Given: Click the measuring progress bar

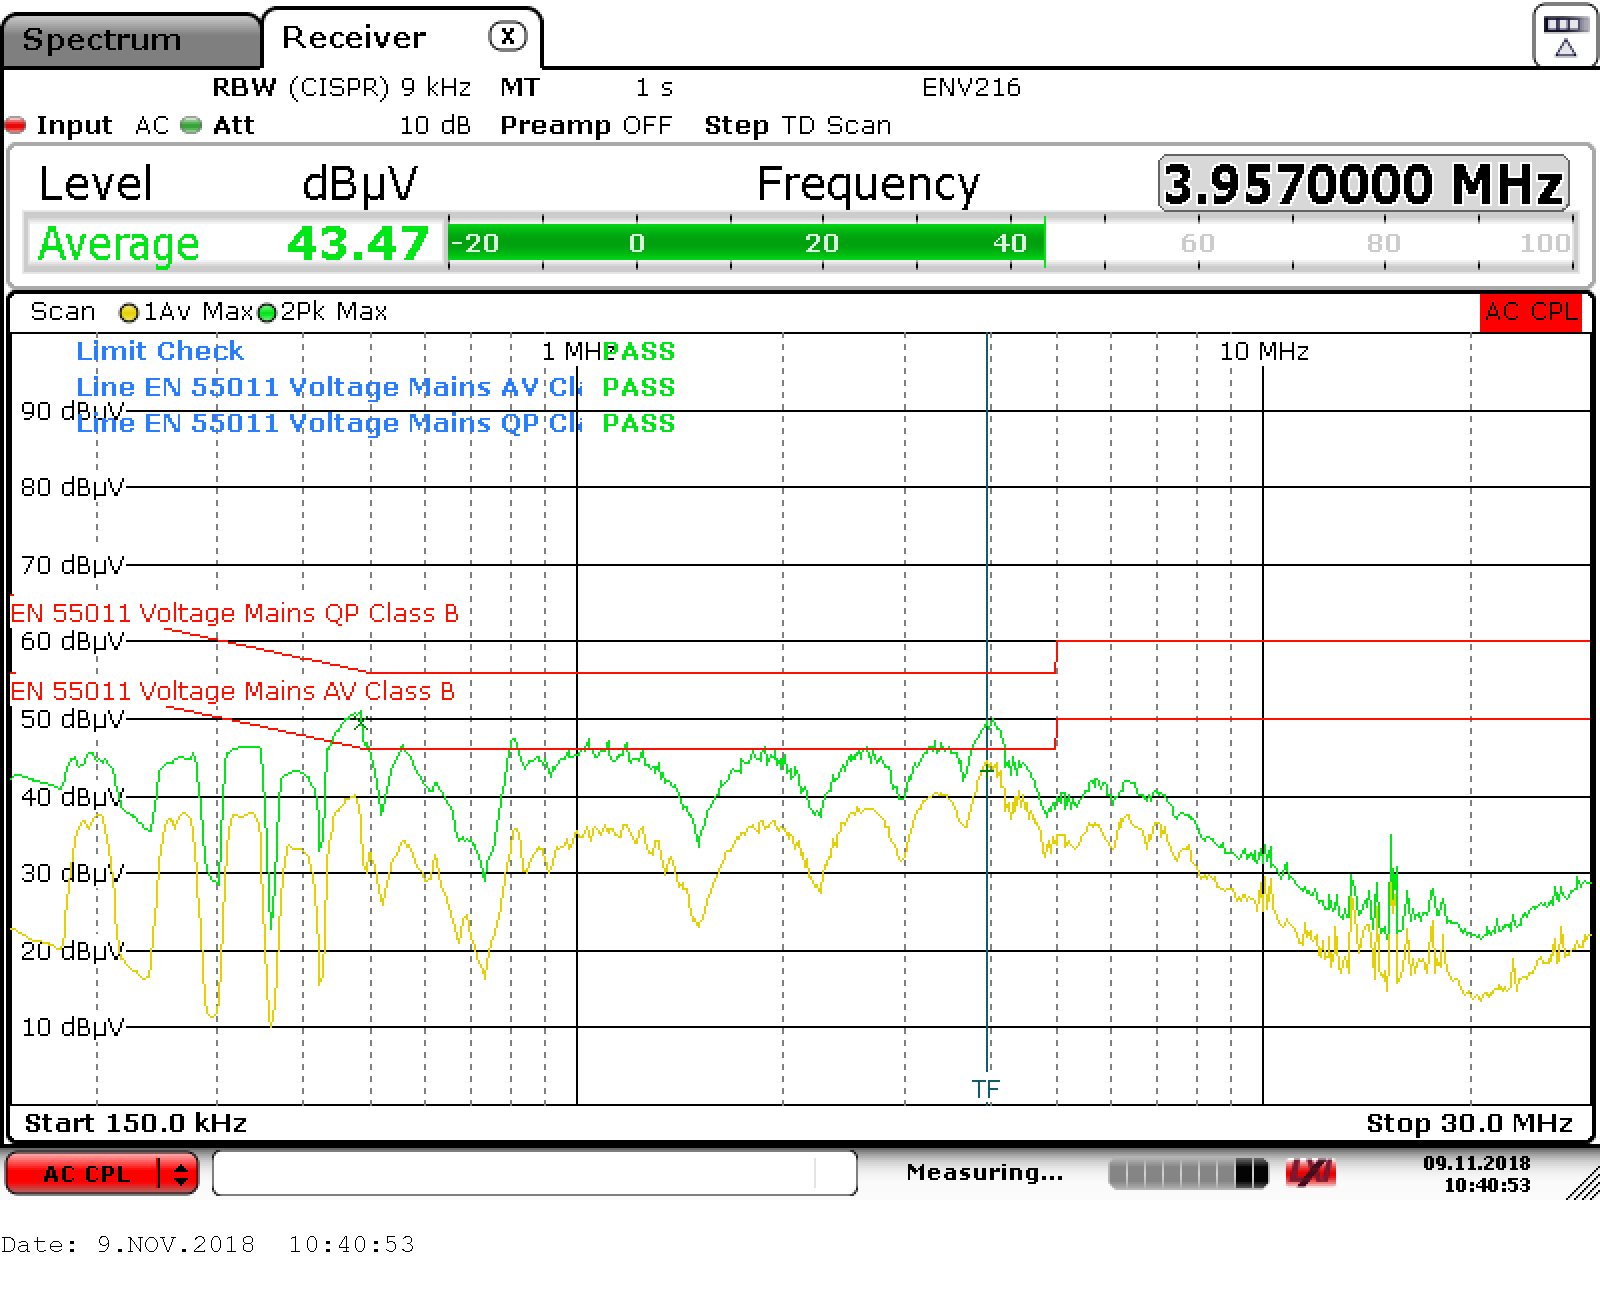Looking at the screenshot, I should 1188,1173.
